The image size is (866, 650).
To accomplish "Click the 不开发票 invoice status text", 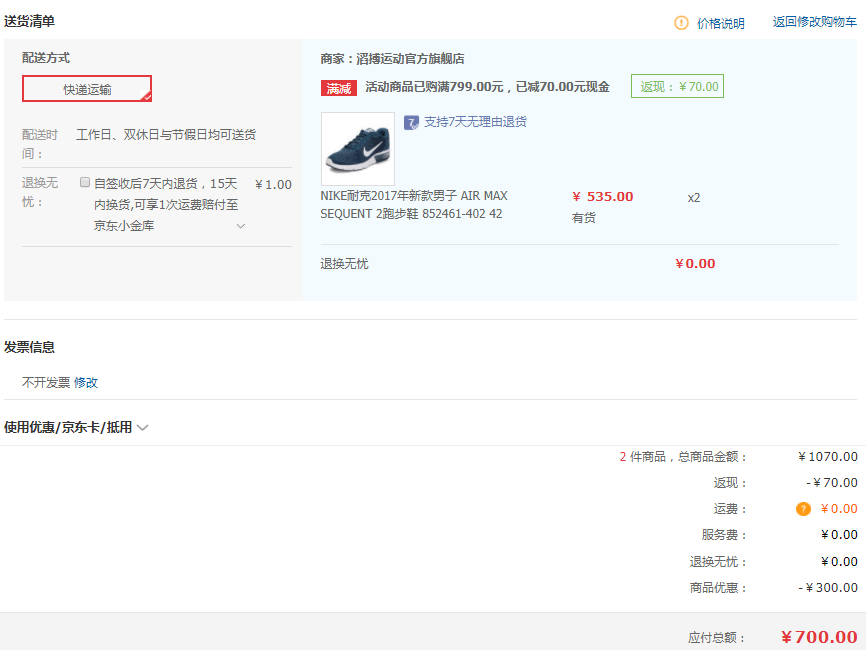I will 46,382.
